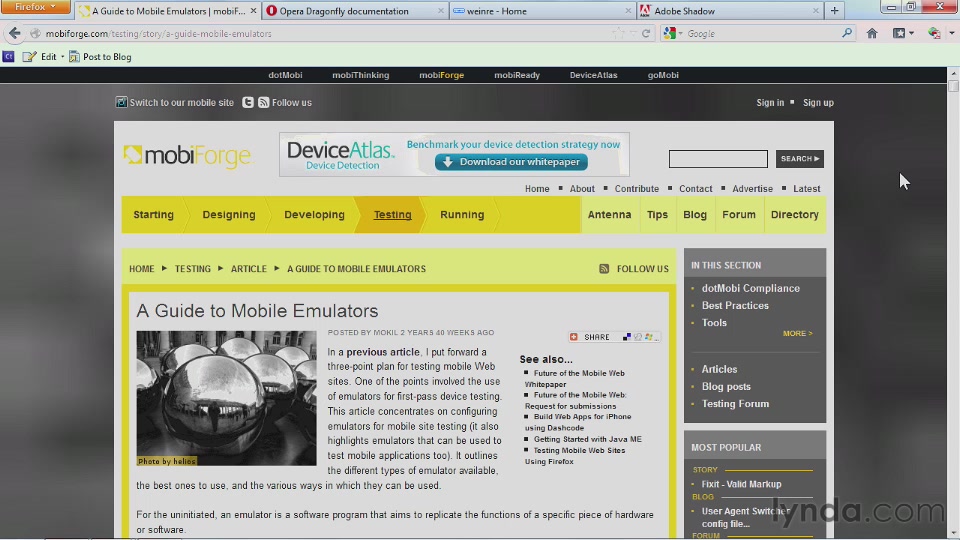Click Switch to our mobile site link
960x540 pixels.
point(182,102)
